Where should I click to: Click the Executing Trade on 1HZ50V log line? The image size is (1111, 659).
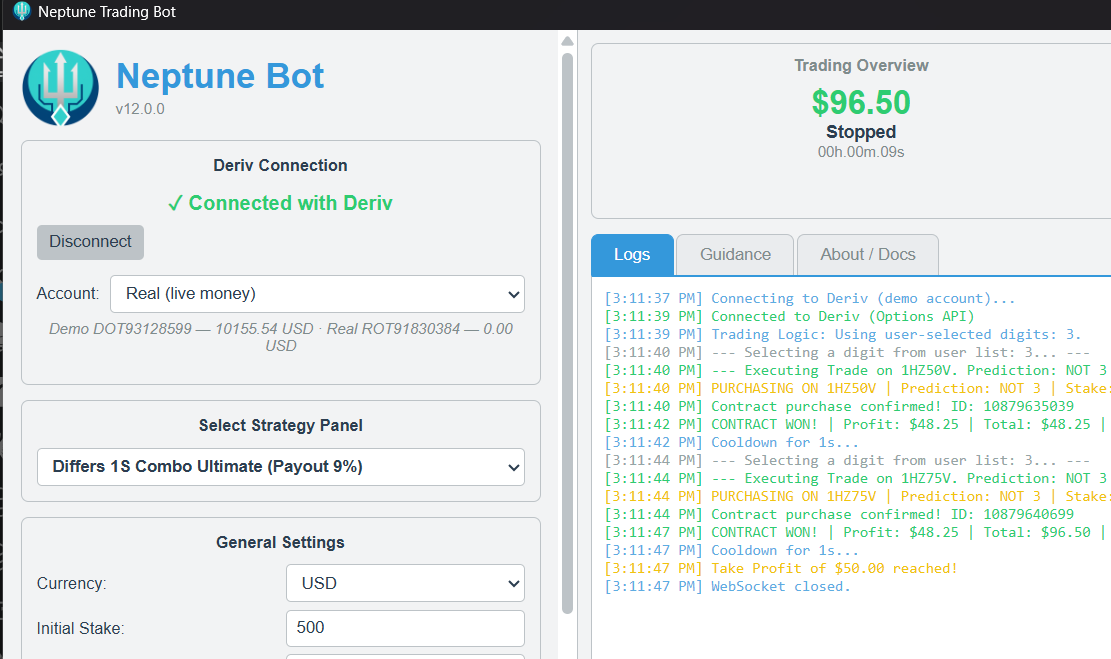(855, 371)
